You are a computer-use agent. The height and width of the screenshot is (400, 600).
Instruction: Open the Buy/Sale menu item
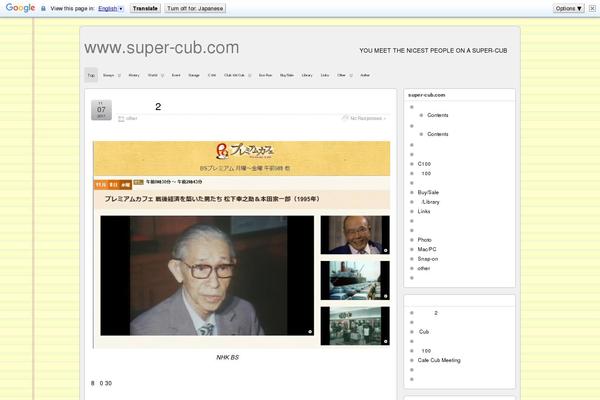pos(287,75)
